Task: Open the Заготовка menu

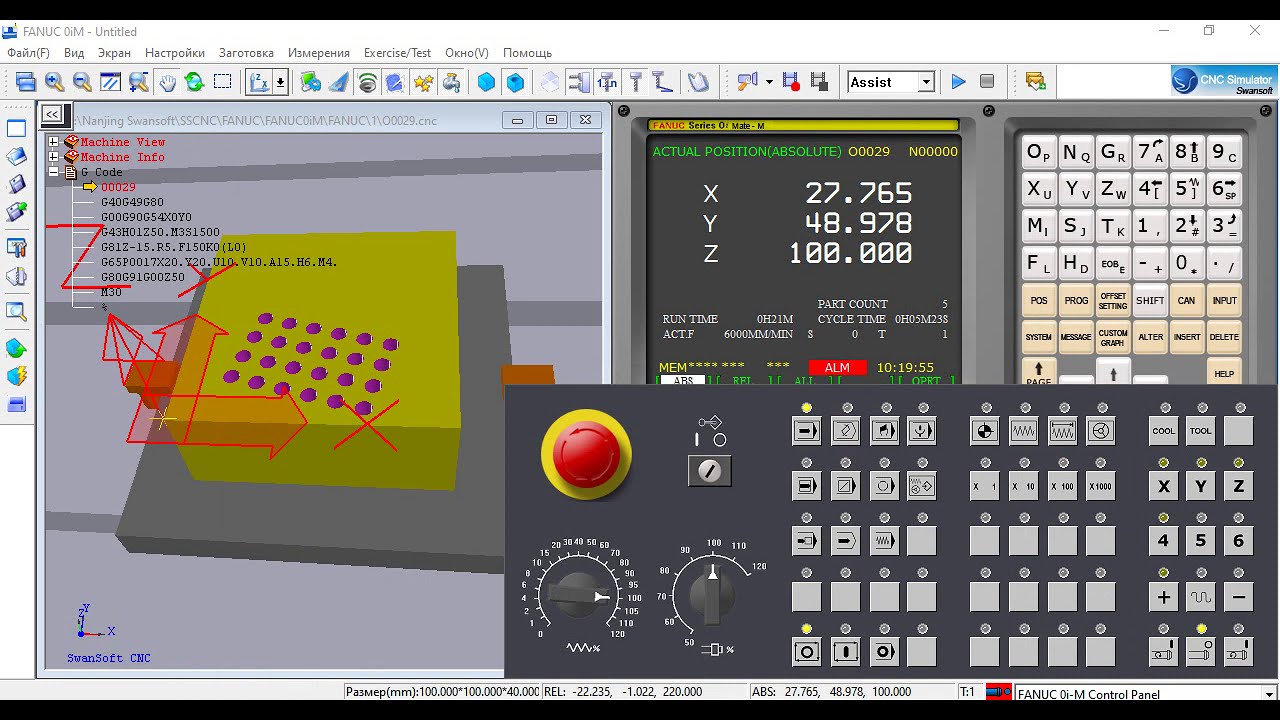Action: click(x=246, y=53)
